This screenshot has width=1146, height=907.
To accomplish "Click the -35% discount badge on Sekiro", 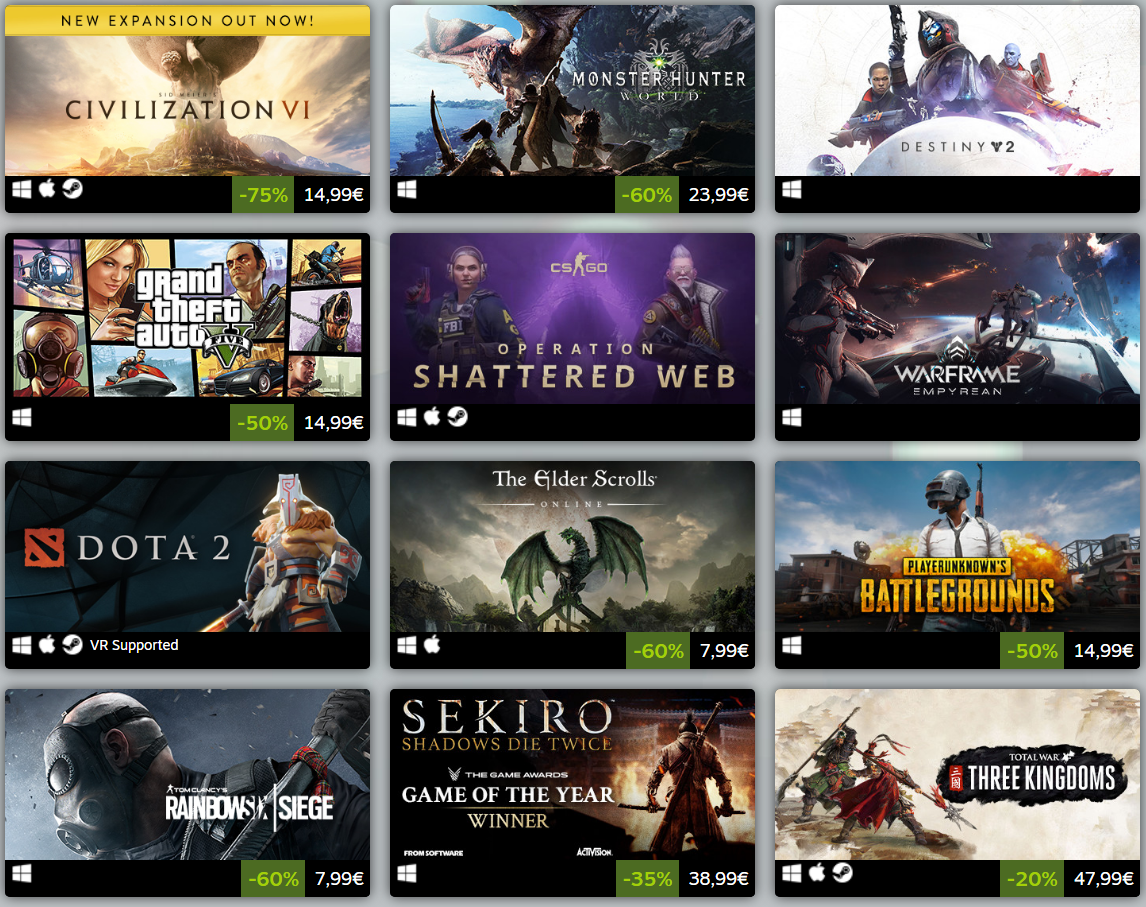I will pyautogui.click(x=648, y=878).
